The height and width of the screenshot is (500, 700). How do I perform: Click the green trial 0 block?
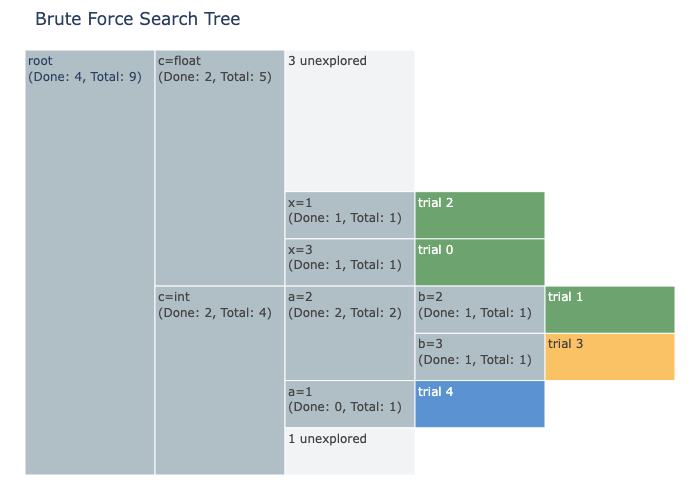point(480,262)
